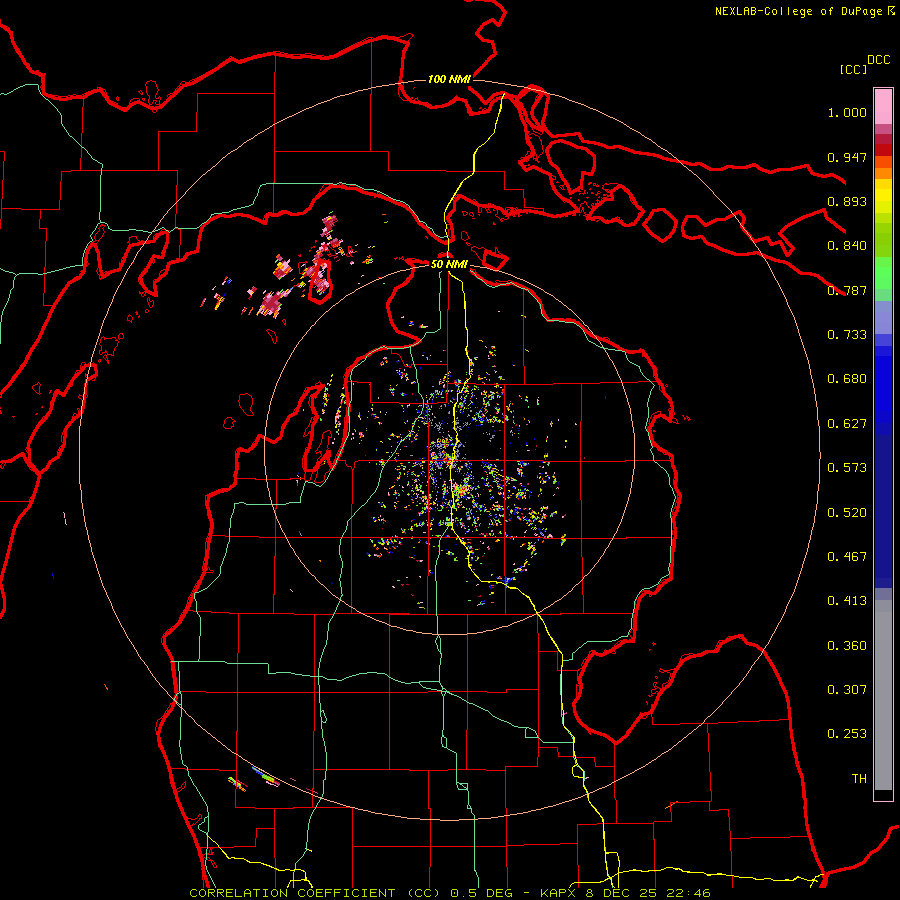Click the 0.733 legend value
900x900 pixels.
(847, 335)
